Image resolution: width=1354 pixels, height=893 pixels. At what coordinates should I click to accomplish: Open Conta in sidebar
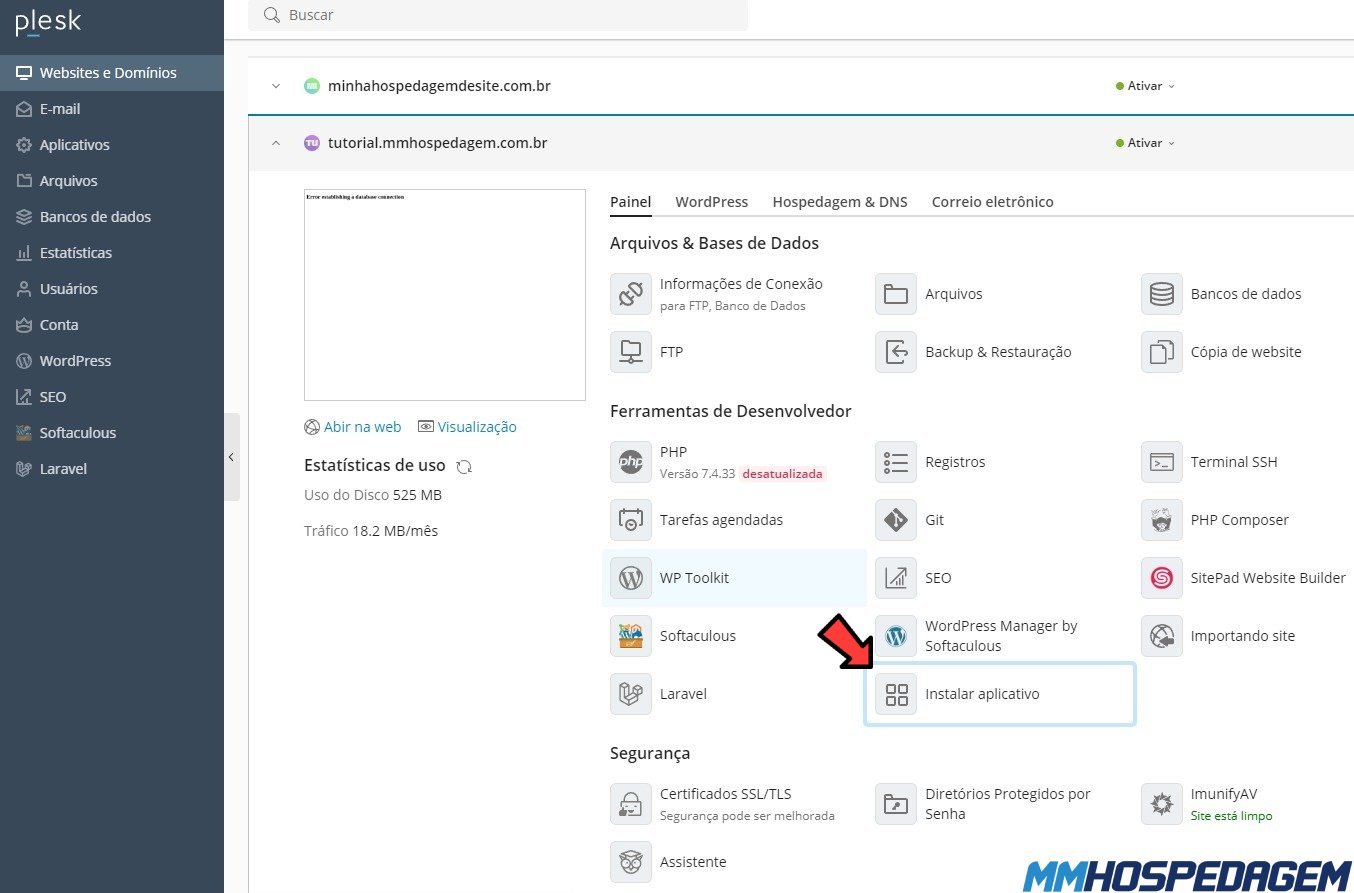tap(112, 325)
